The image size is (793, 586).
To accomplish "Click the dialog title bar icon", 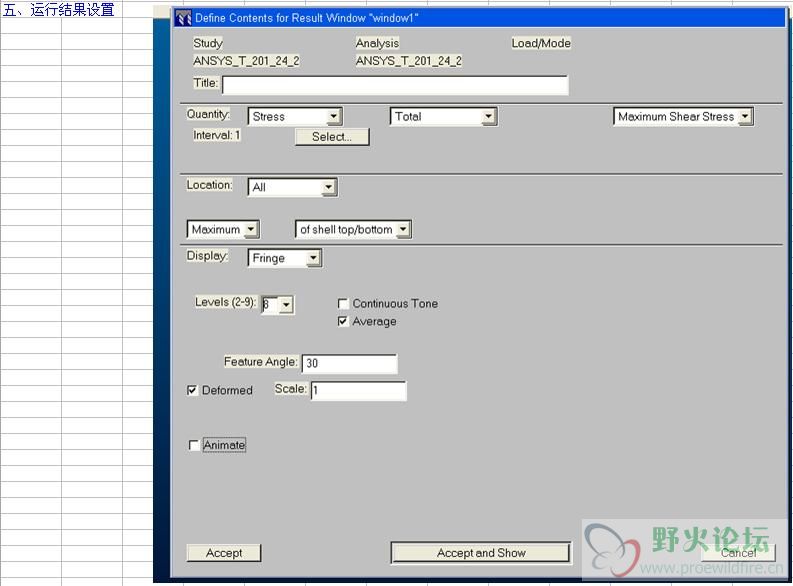I will tap(183, 18).
